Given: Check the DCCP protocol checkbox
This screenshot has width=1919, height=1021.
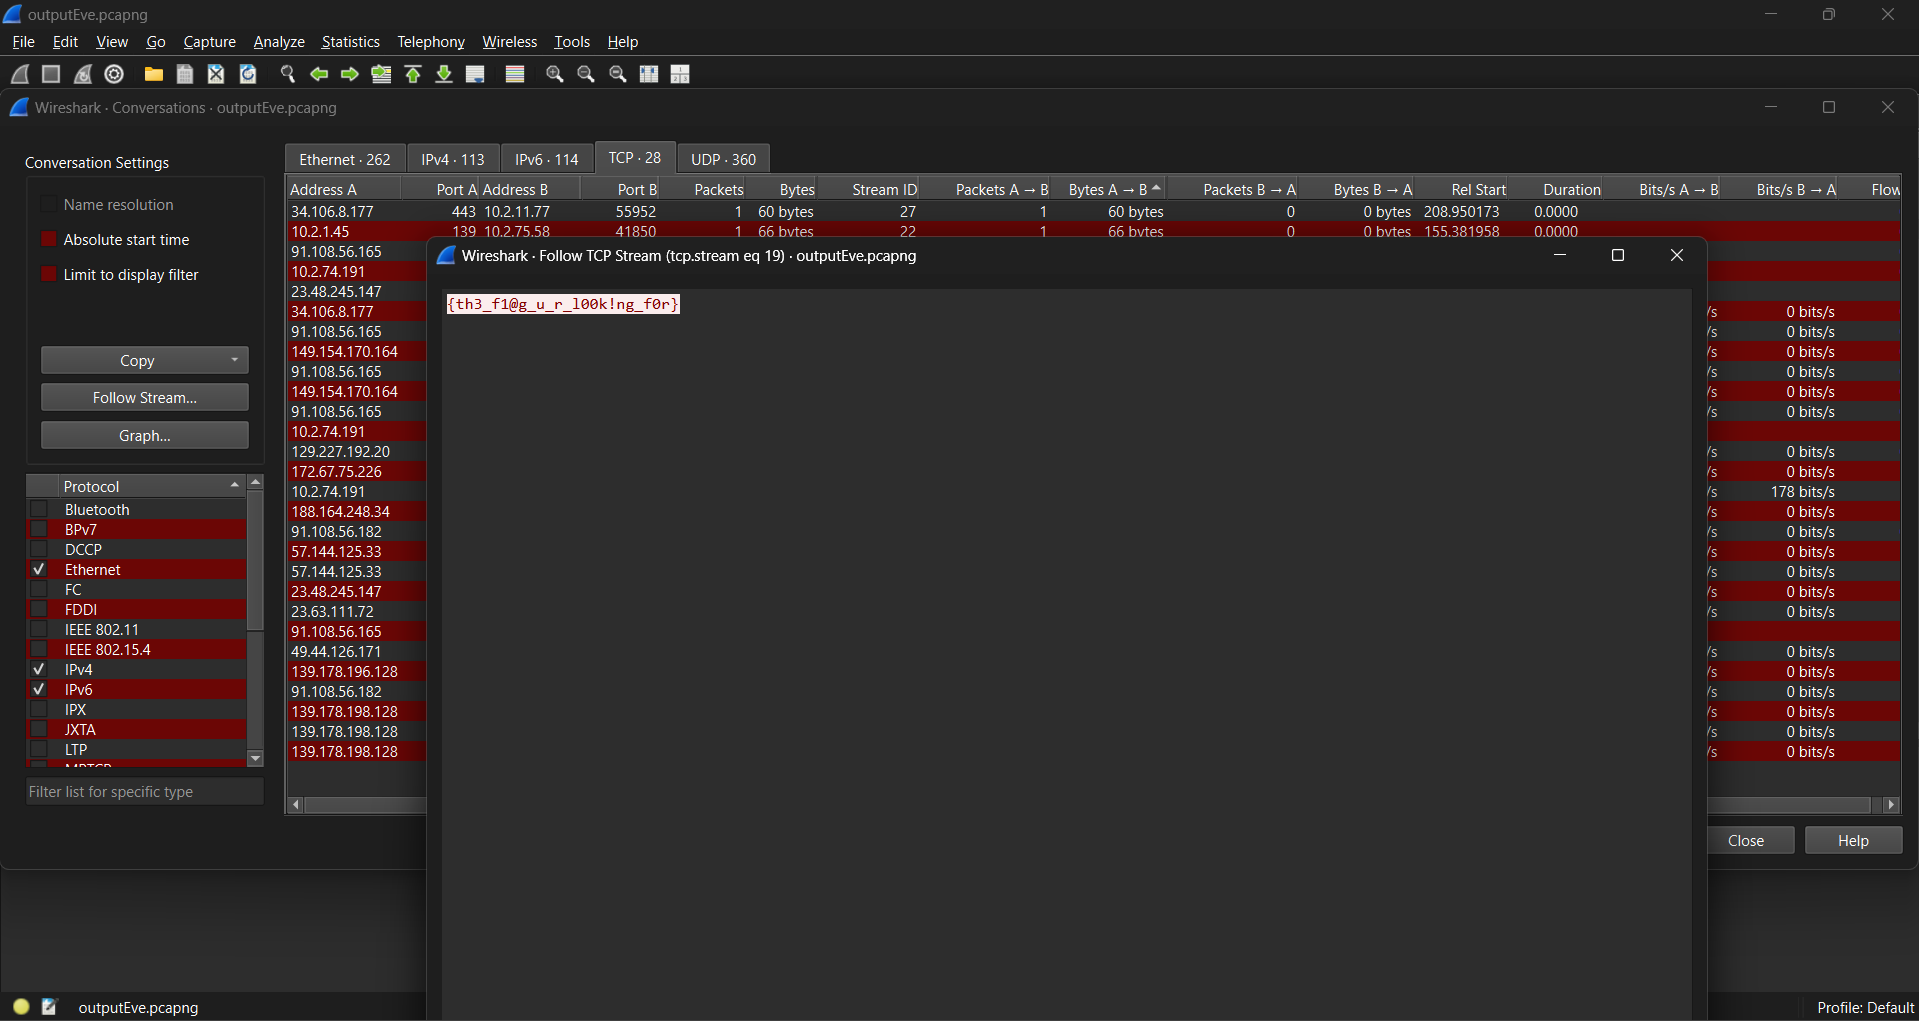Looking at the screenshot, I should (x=39, y=549).
